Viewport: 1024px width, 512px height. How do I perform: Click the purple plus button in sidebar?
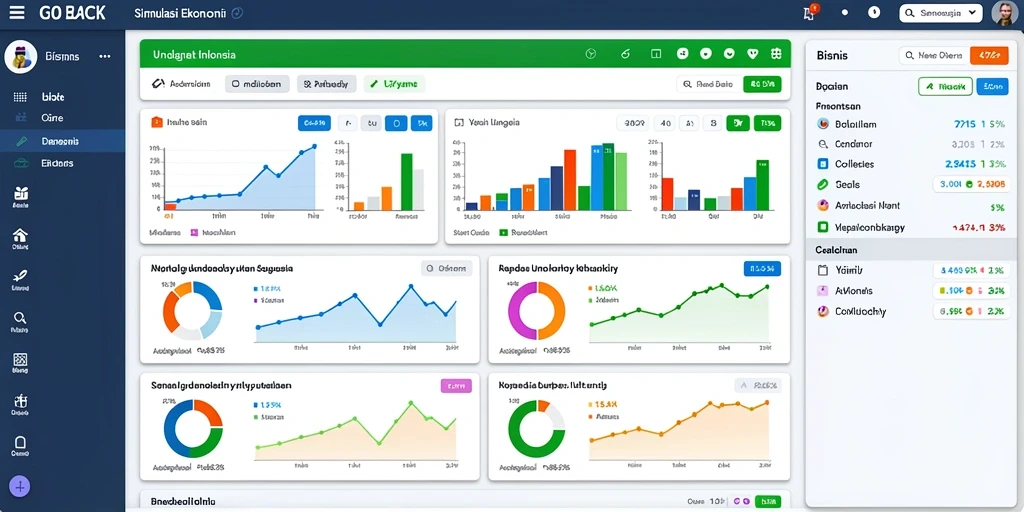click(x=20, y=487)
